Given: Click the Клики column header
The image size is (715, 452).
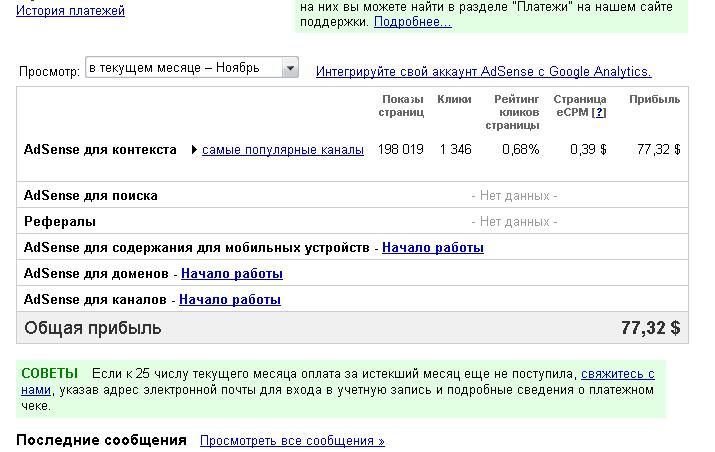Looking at the screenshot, I should [x=454, y=99].
